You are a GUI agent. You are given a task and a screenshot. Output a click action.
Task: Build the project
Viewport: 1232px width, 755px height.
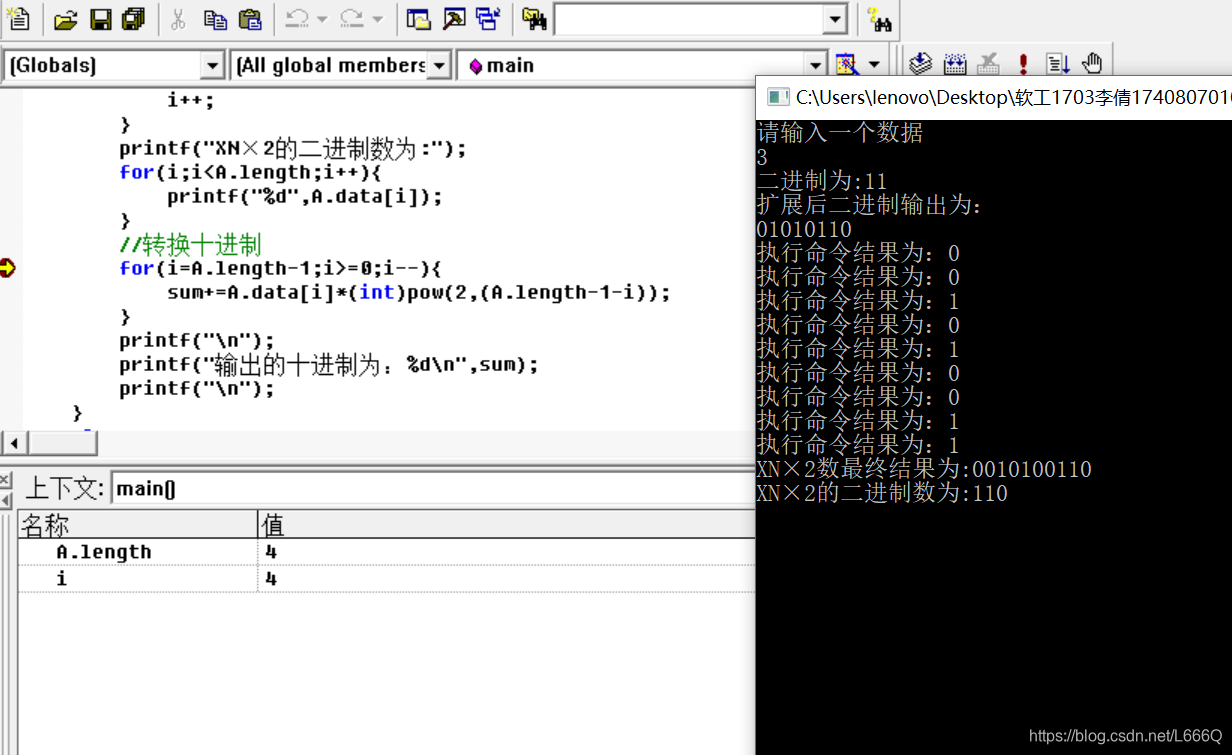tap(955, 65)
